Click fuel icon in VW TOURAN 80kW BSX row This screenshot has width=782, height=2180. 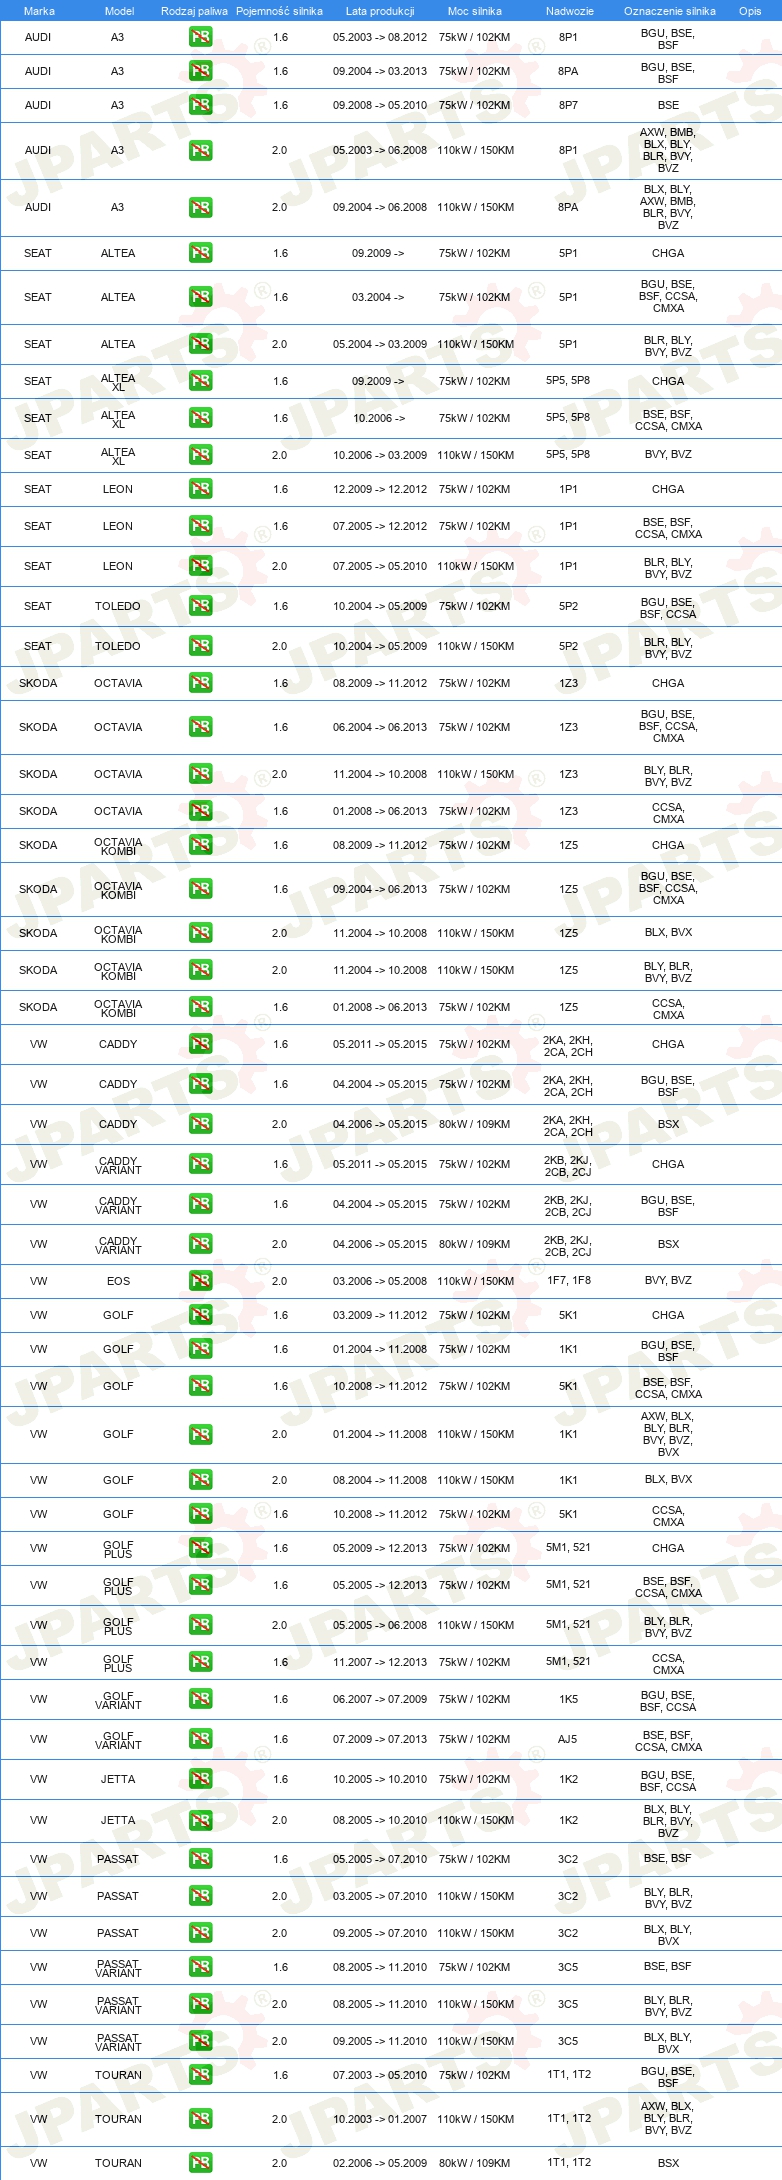click(200, 2163)
